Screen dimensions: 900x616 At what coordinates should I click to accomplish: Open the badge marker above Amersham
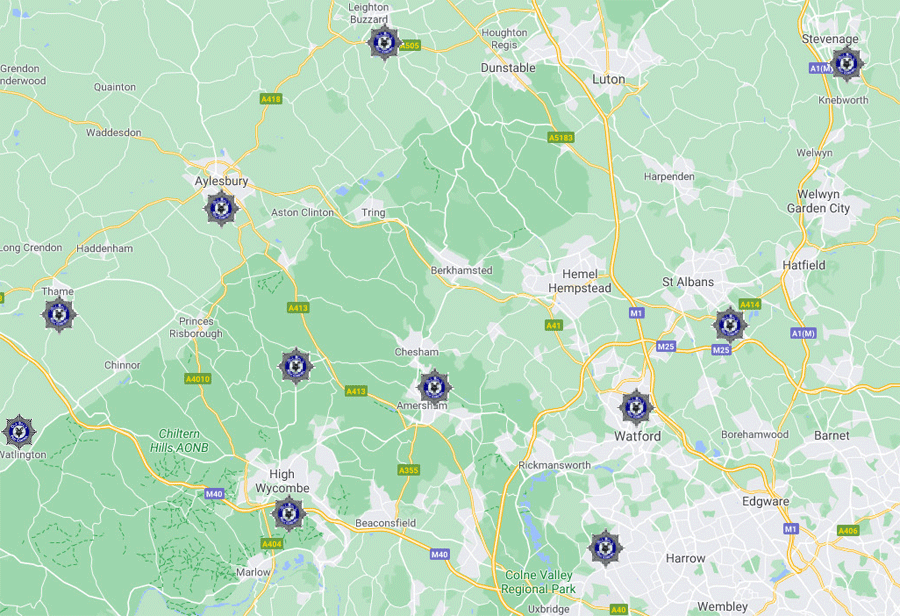click(434, 386)
